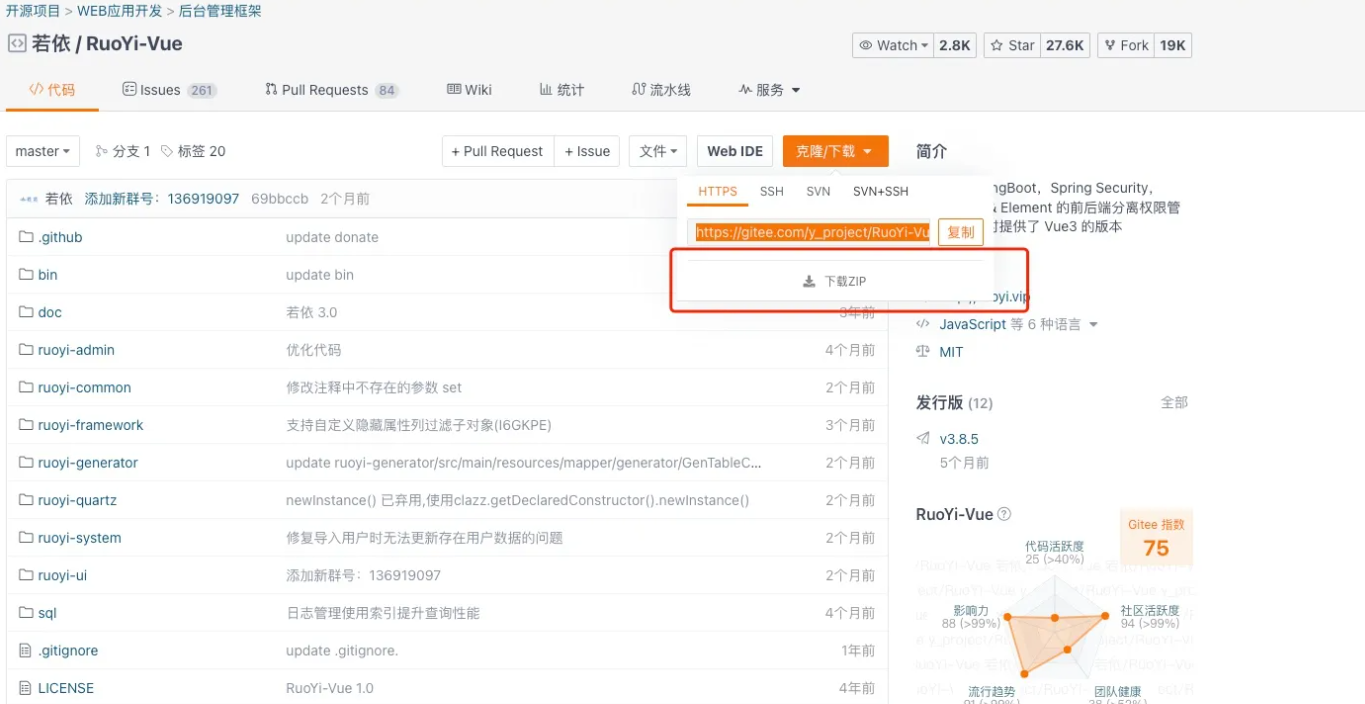This screenshot has height=704, width=1365.
Task: Click the ruoyi-admin folder icon
Action: (x=26, y=350)
